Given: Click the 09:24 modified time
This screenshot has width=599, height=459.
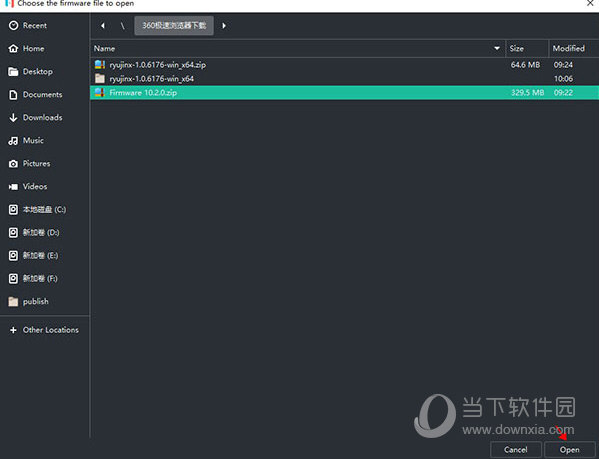Looking at the screenshot, I should click(x=563, y=65).
